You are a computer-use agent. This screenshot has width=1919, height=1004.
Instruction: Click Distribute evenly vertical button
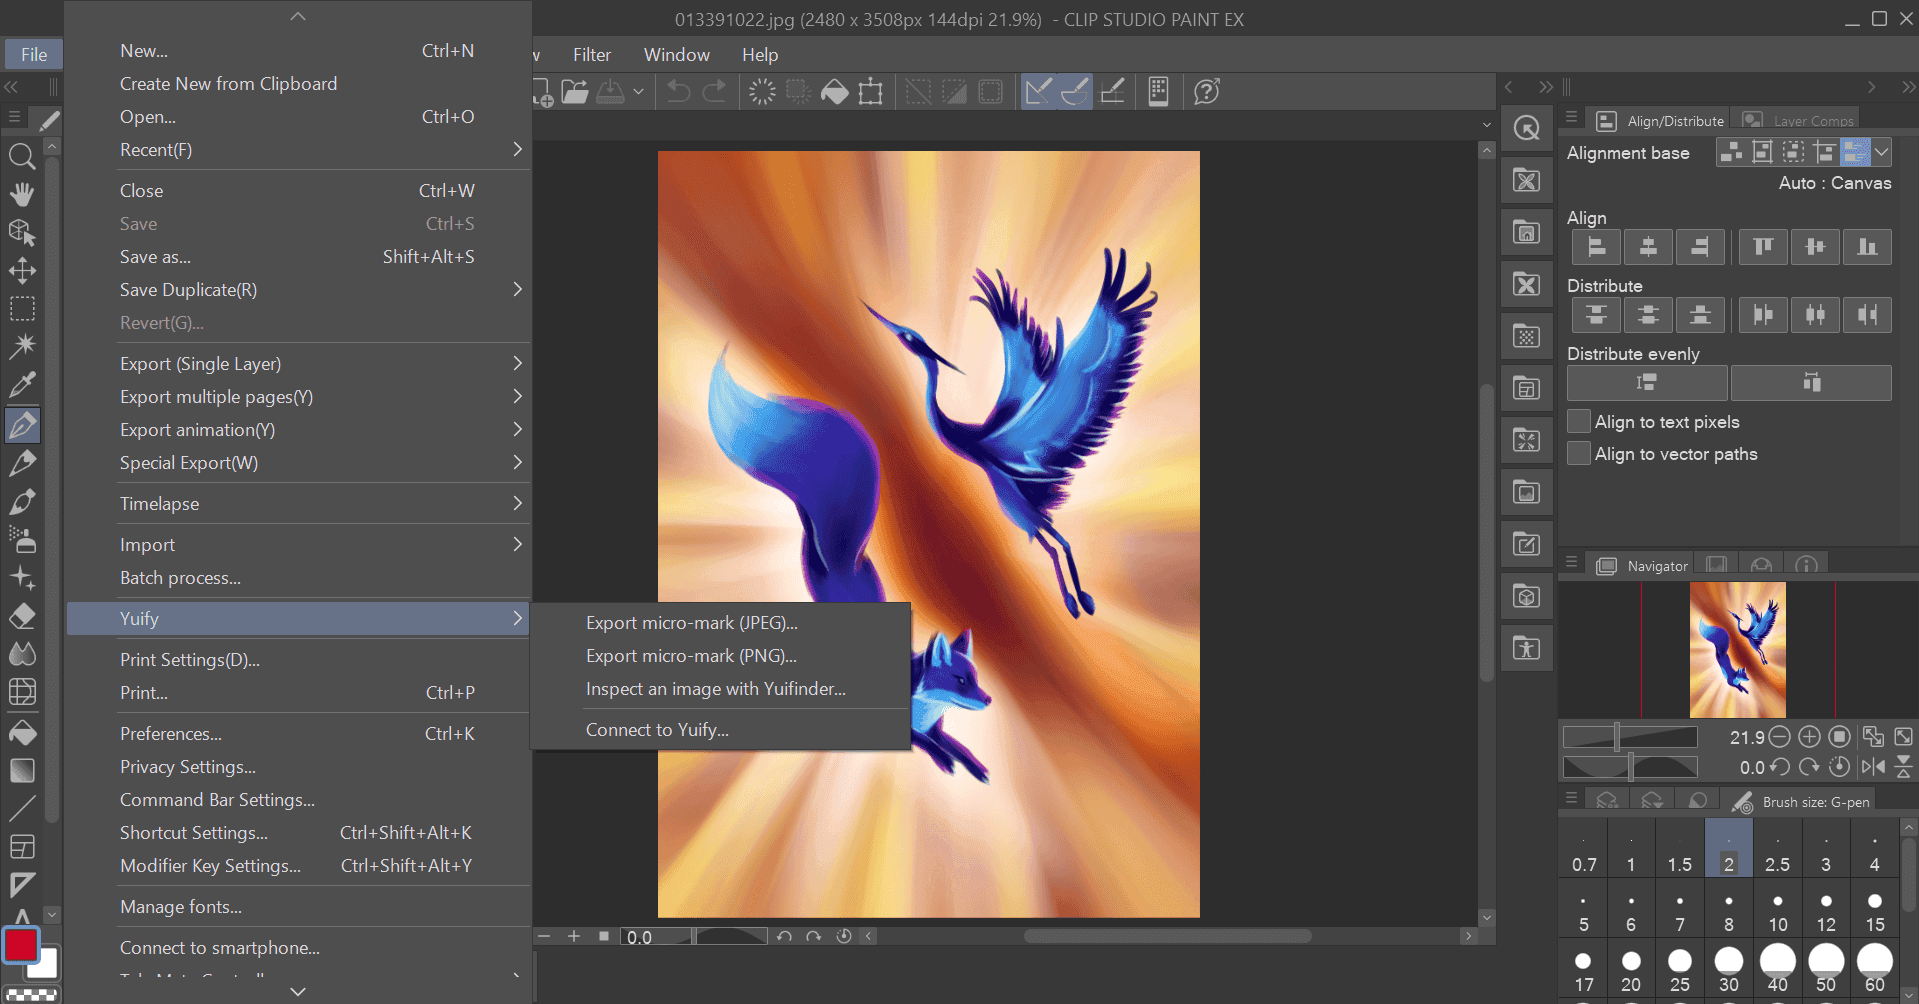point(1647,383)
